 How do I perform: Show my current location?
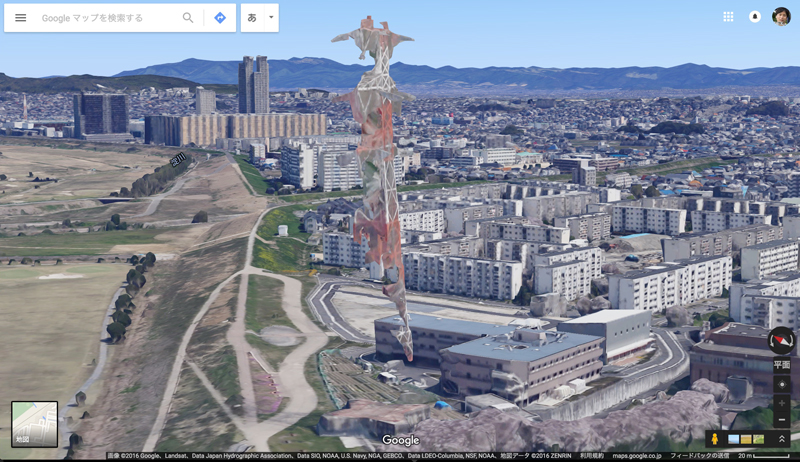tap(782, 385)
